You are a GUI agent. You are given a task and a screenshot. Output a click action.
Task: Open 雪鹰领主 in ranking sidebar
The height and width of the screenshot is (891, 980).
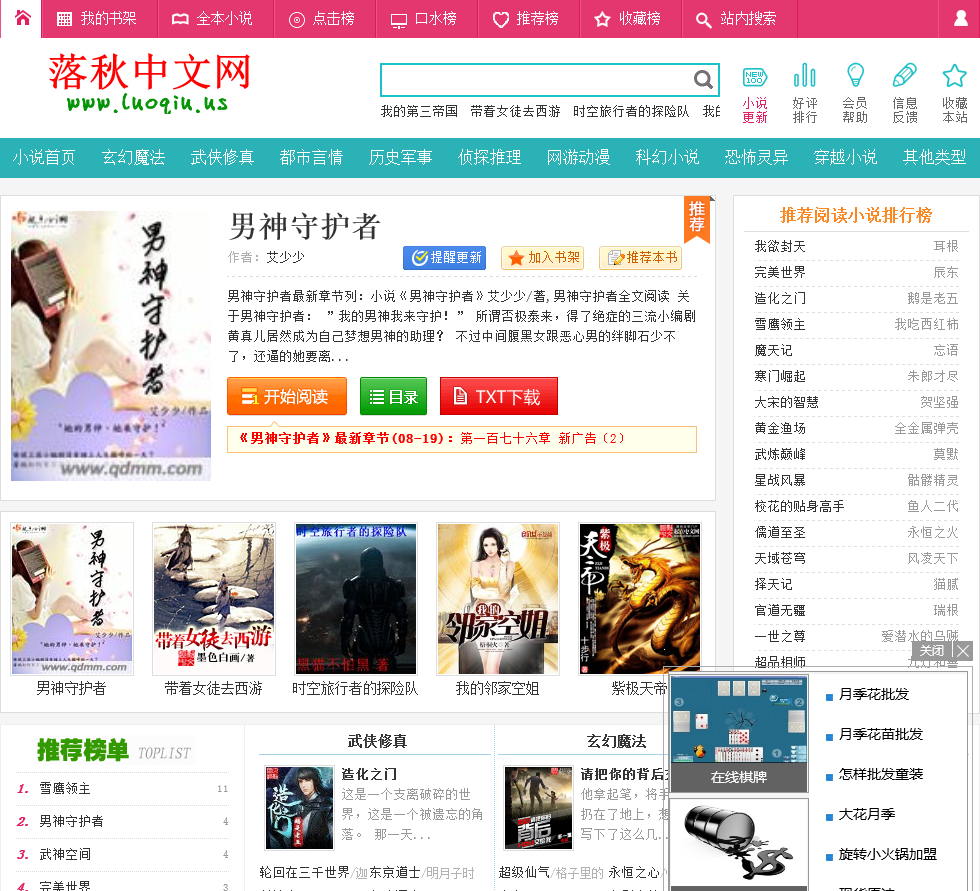point(780,324)
